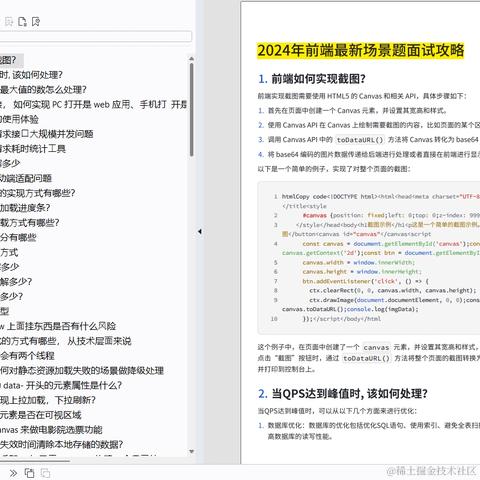The height and width of the screenshot is (480, 480).
Task: Open bookmark '最大值的数怎么处理?'
Action: [x=43, y=90]
